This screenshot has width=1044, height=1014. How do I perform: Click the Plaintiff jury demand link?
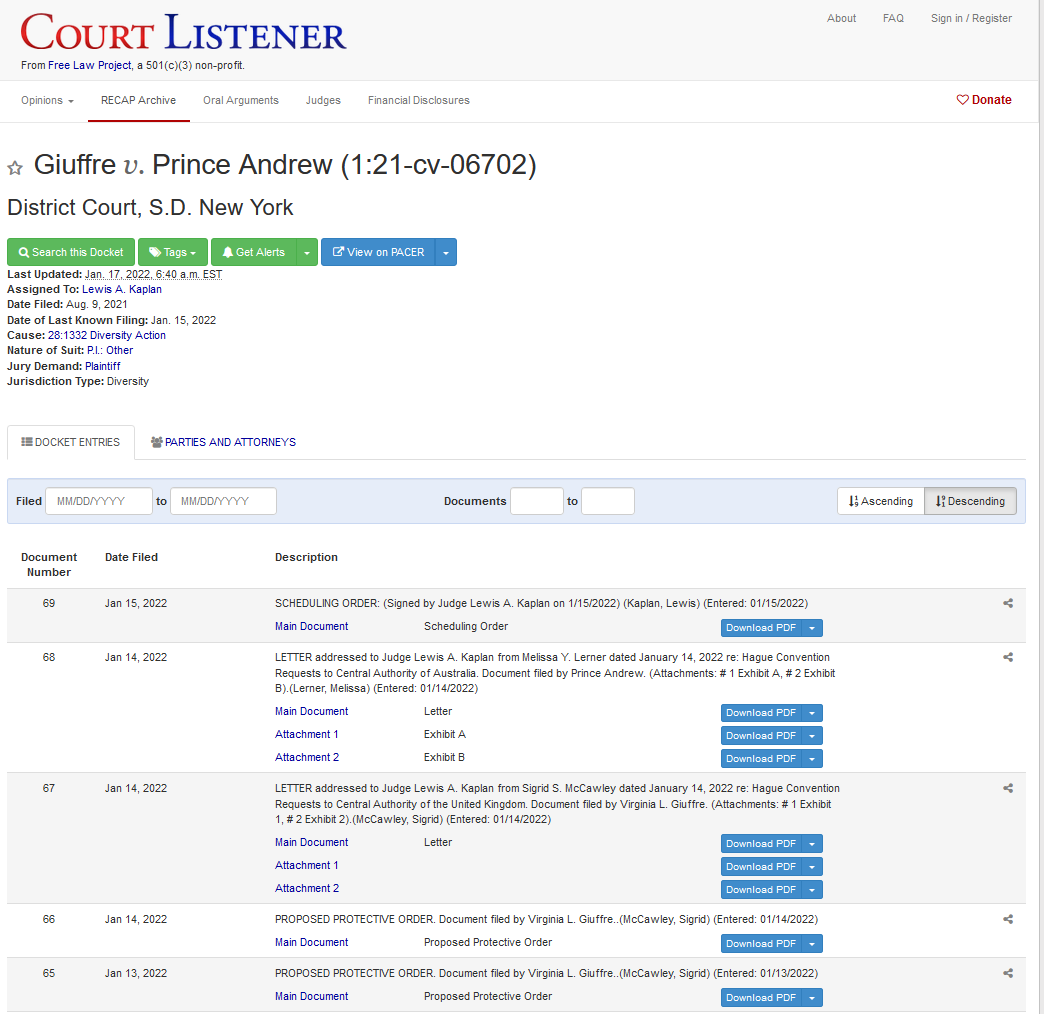point(103,366)
